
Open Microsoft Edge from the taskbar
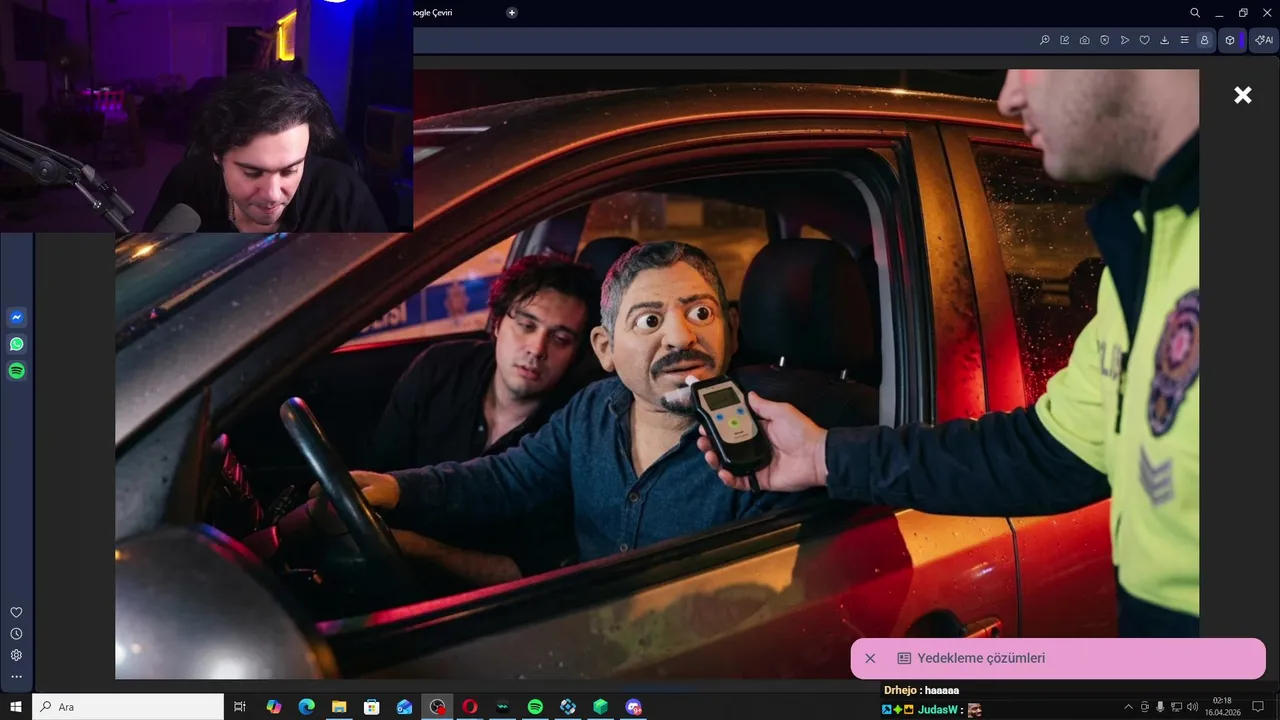click(x=307, y=707)
